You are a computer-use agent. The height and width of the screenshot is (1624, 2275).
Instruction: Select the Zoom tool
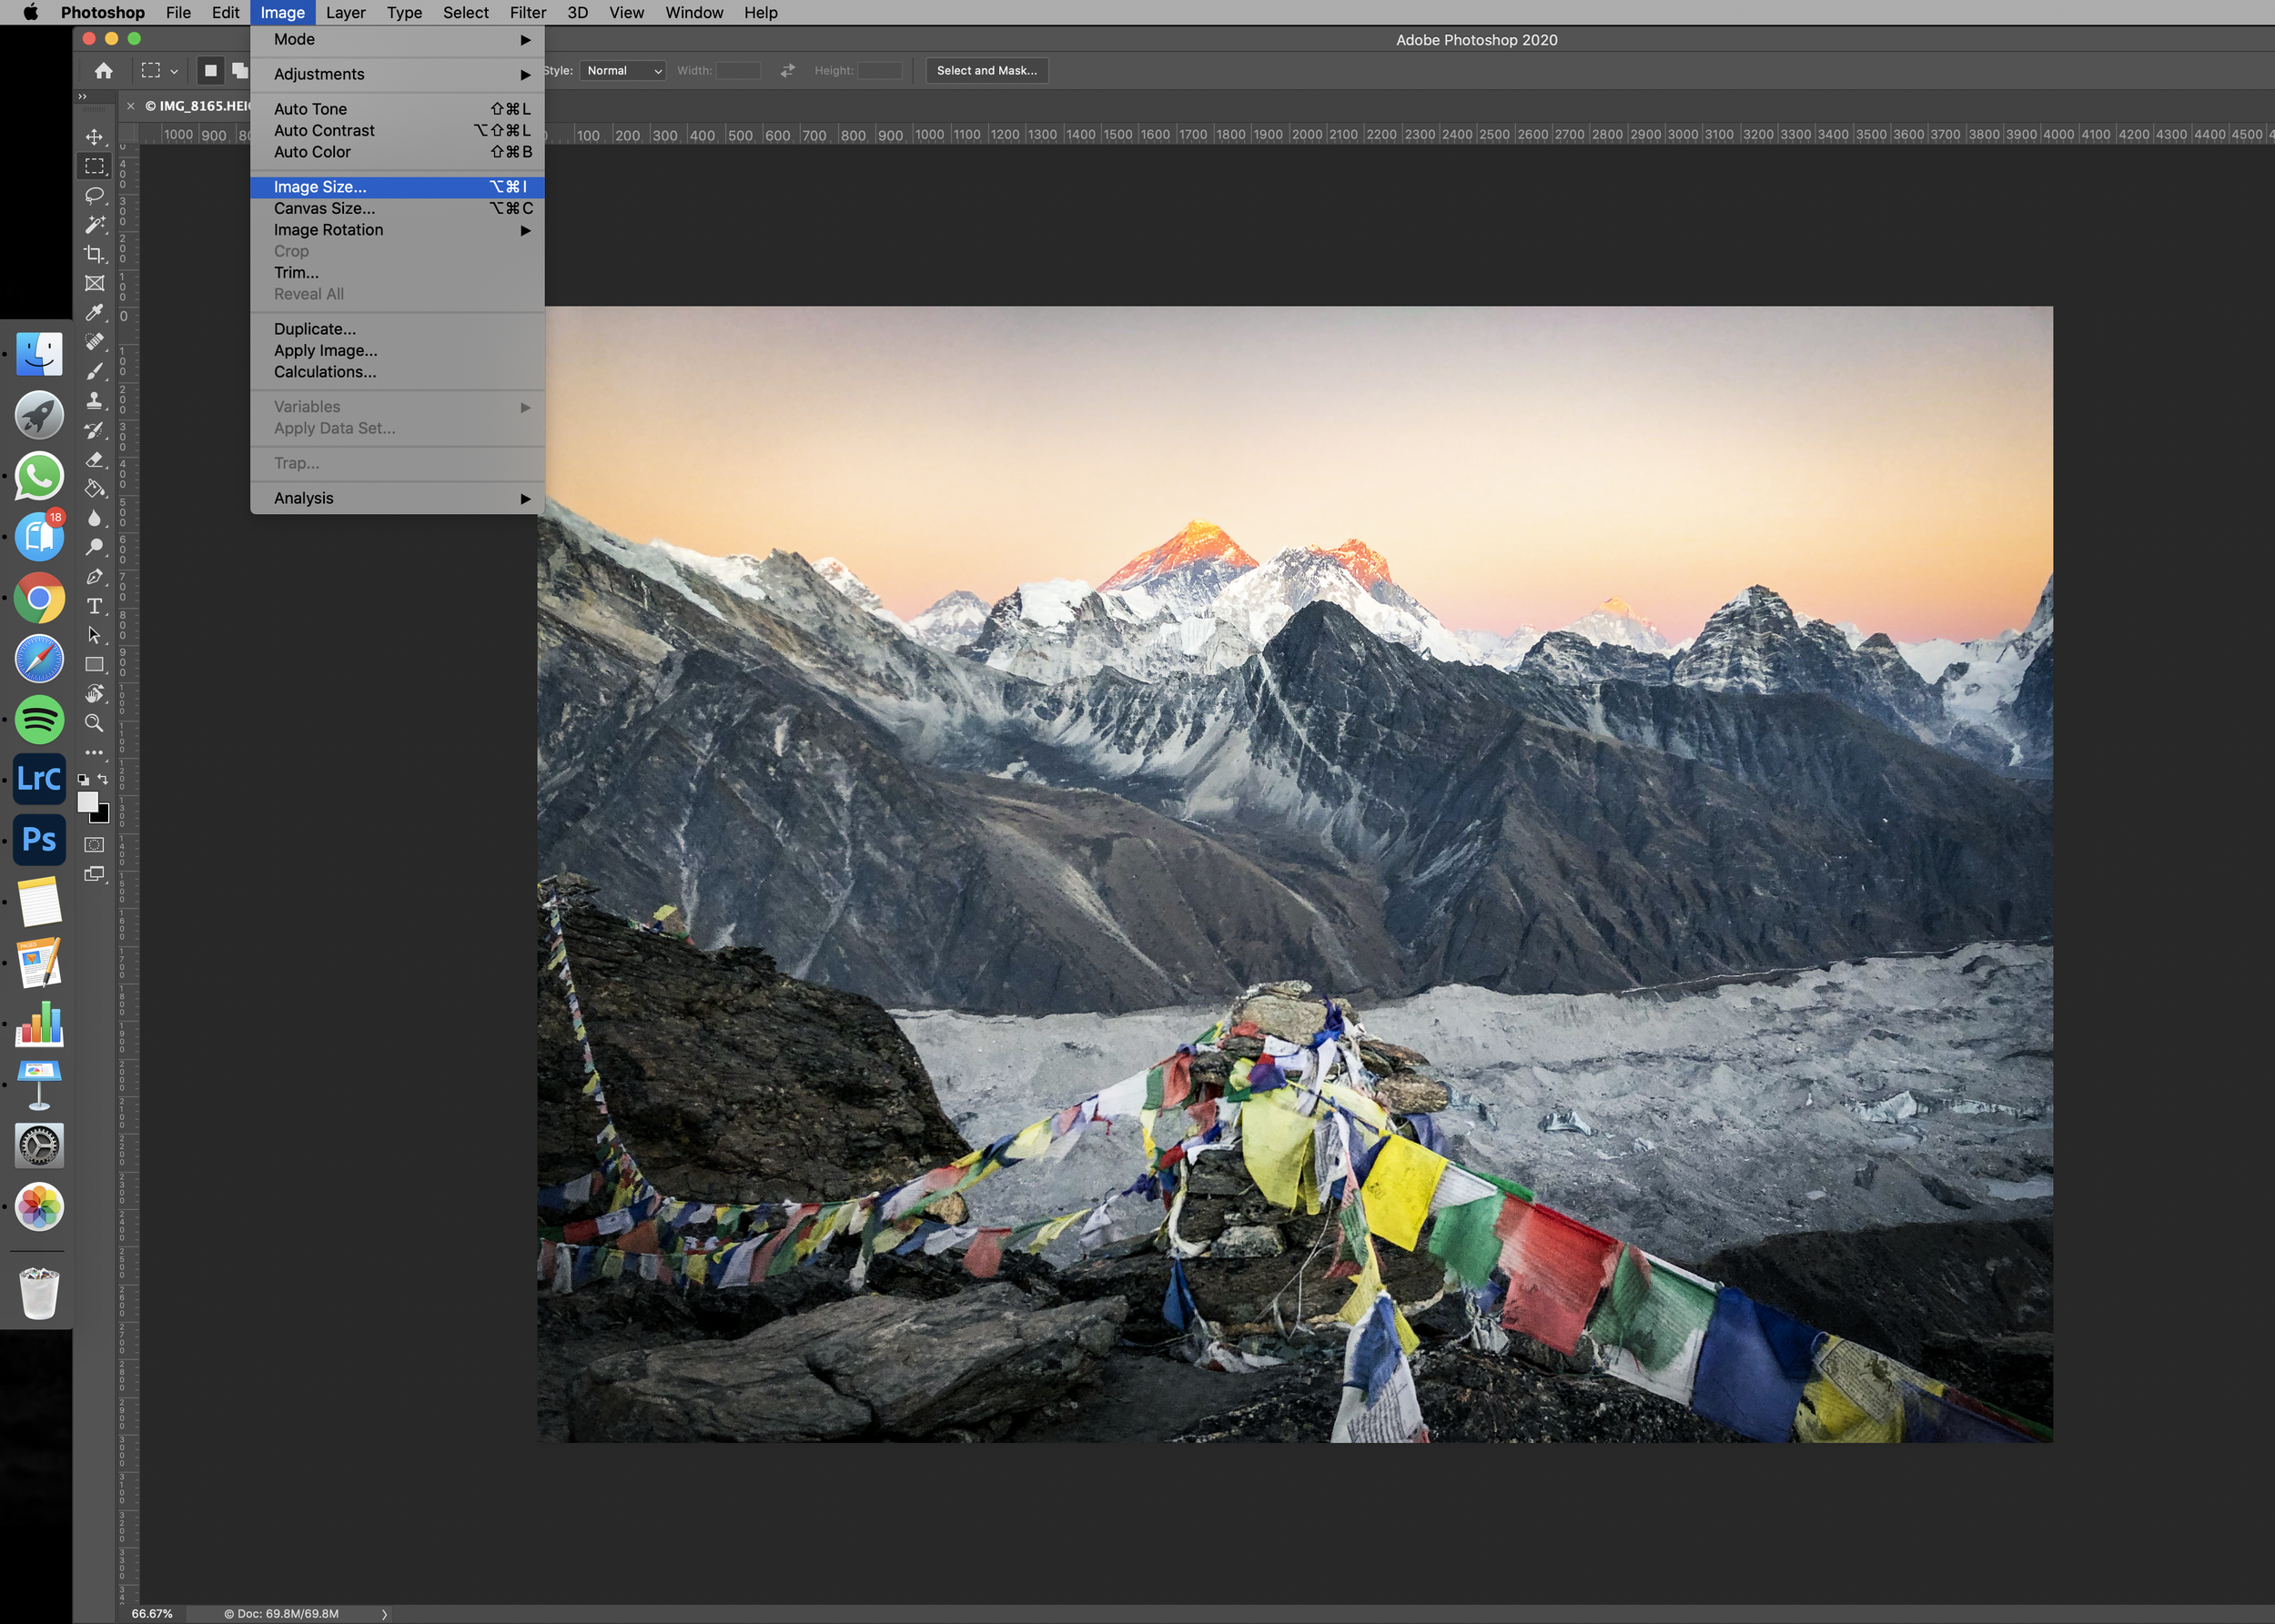coord(95,723)
